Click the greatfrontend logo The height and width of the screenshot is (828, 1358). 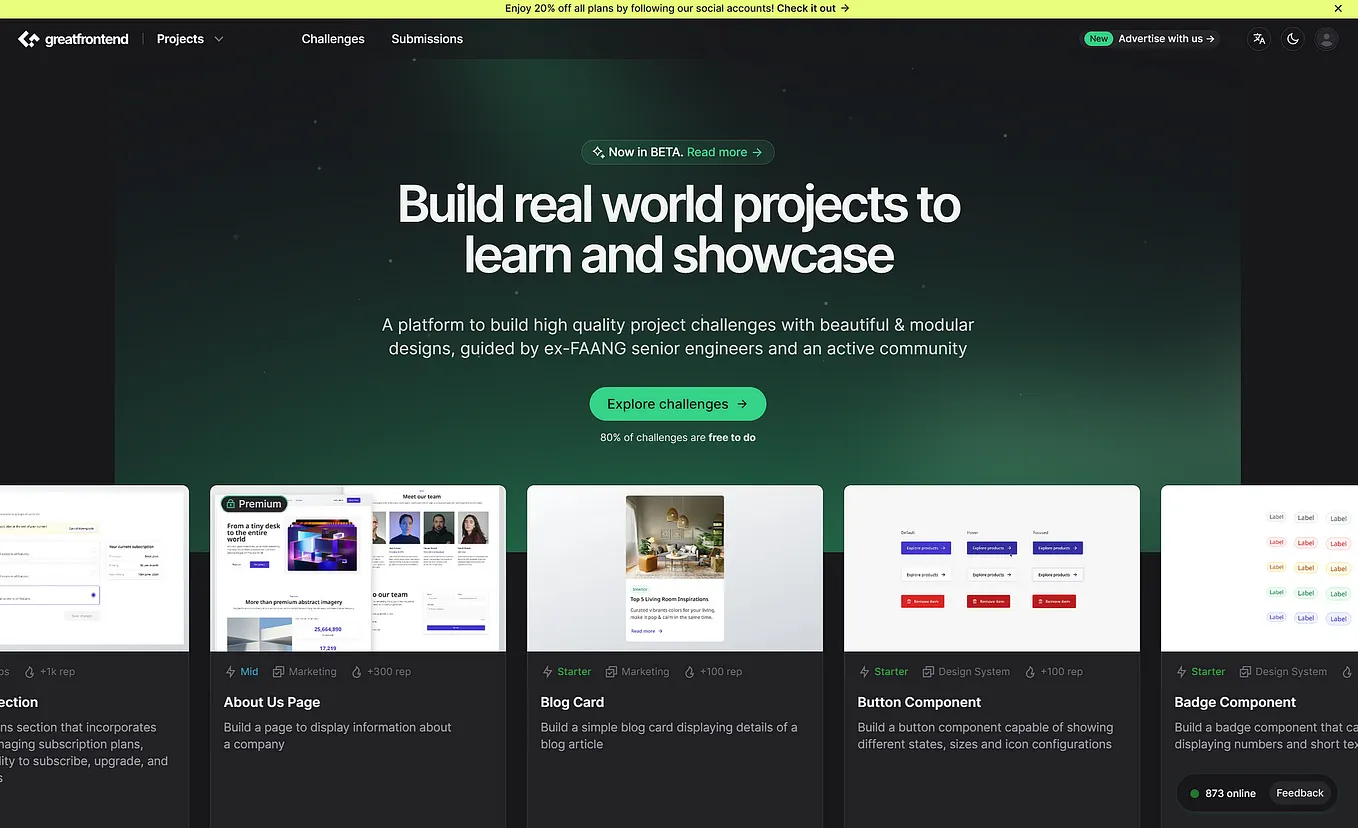point(73,39)
